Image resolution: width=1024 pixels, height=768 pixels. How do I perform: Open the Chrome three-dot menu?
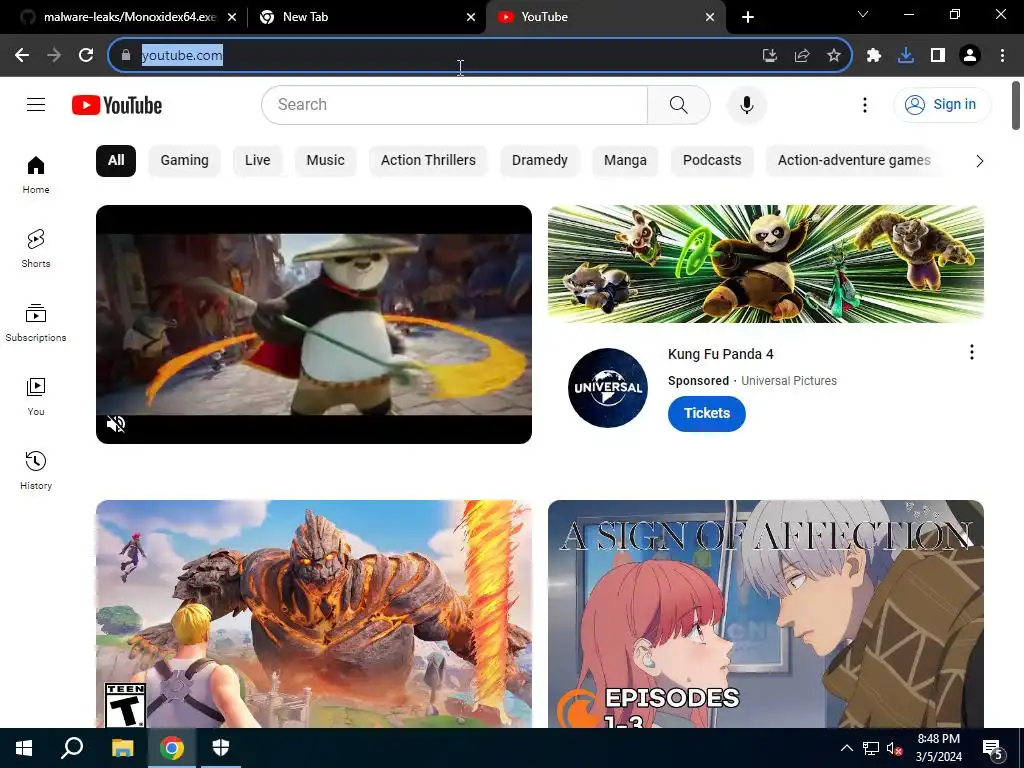tap(1002, 56)
